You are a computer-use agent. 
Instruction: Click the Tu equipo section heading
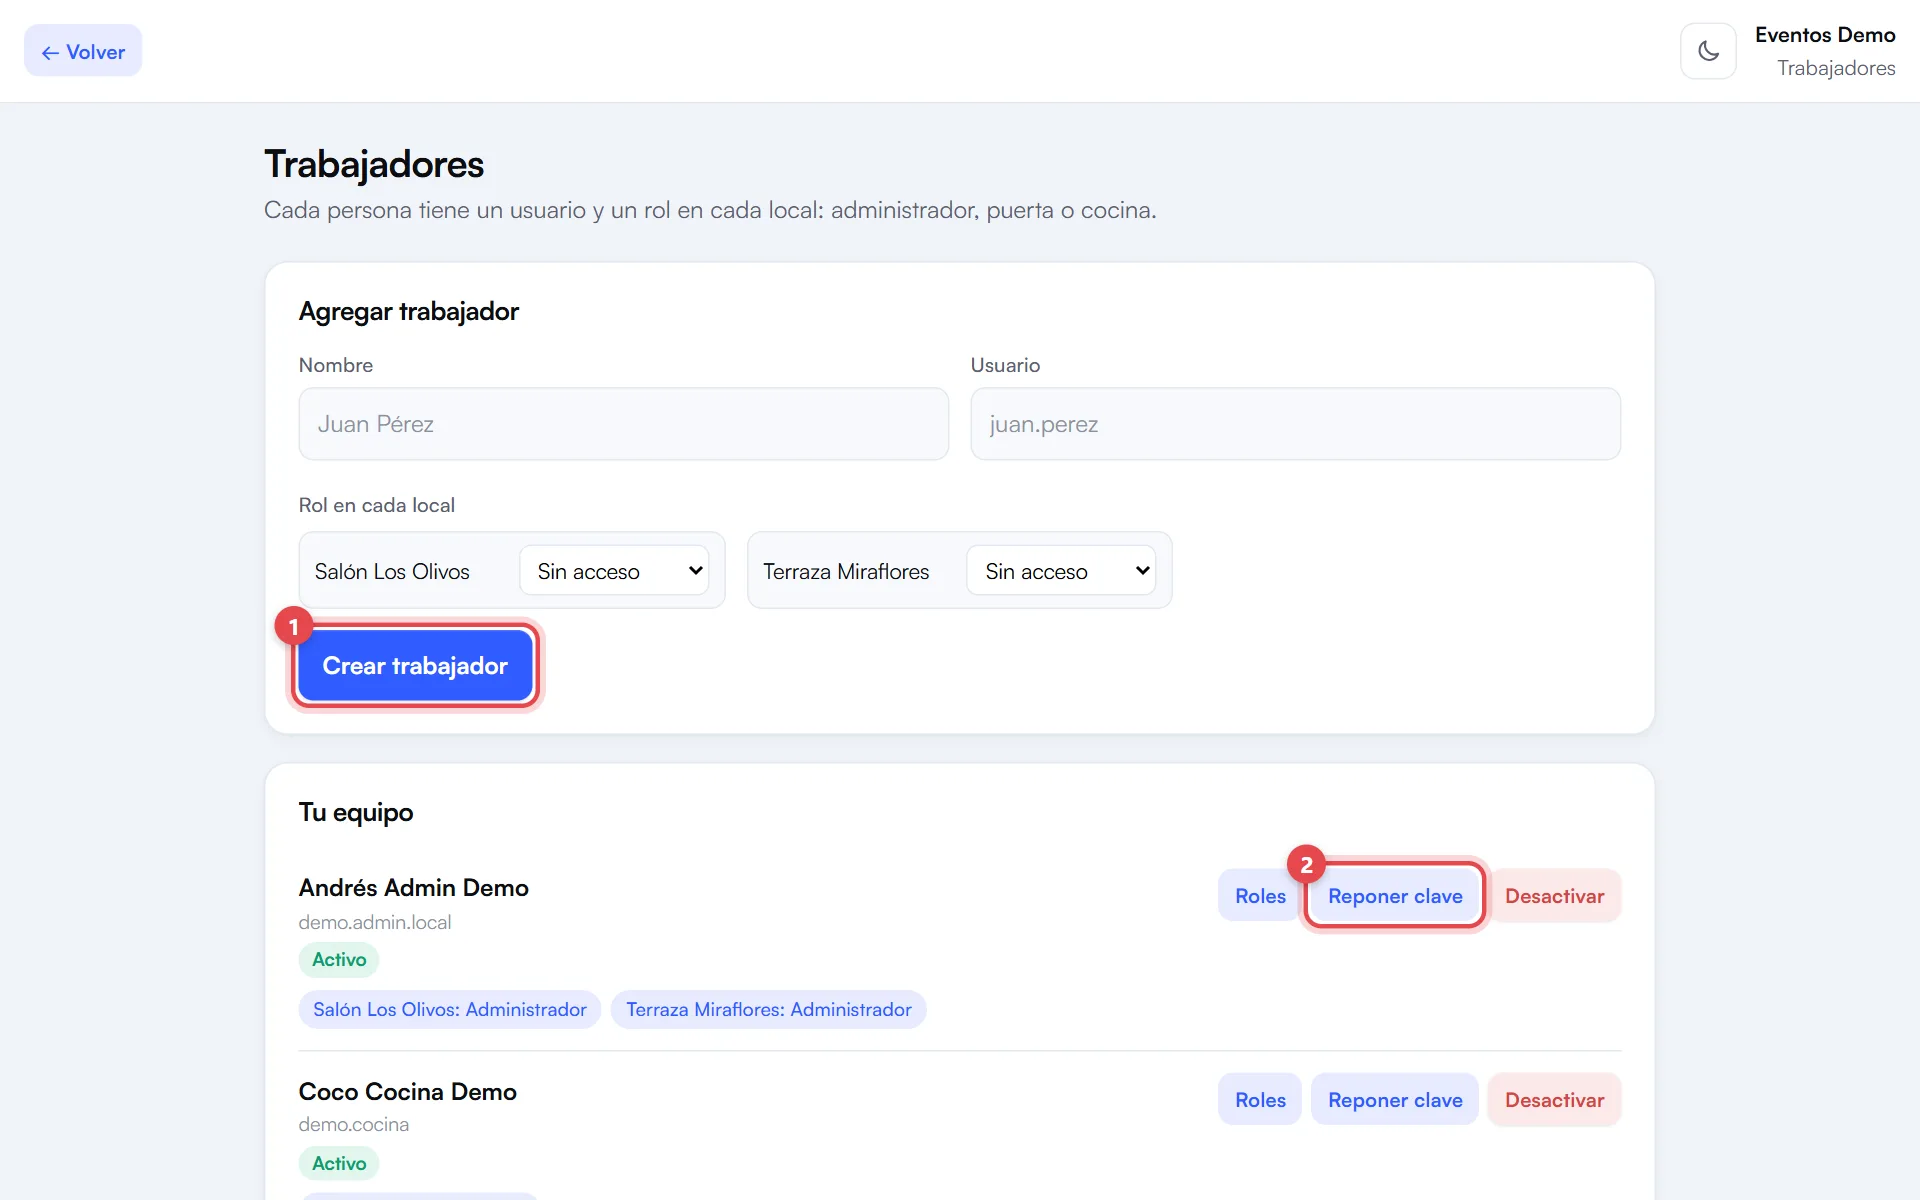(356, 812)
